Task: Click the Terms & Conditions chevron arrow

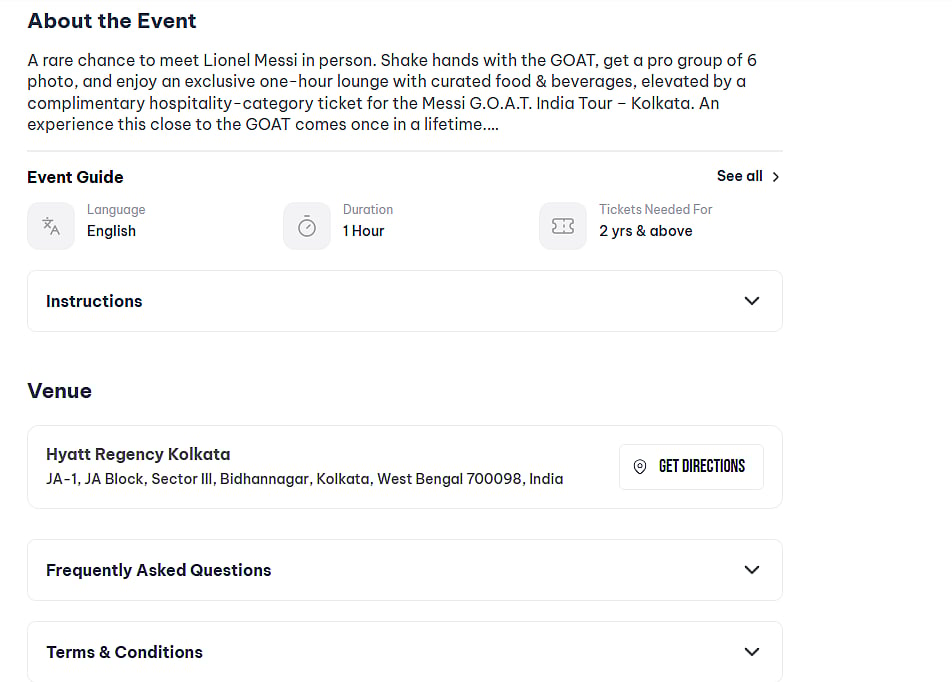Action: pyautogui.click(x=752, y=652)
